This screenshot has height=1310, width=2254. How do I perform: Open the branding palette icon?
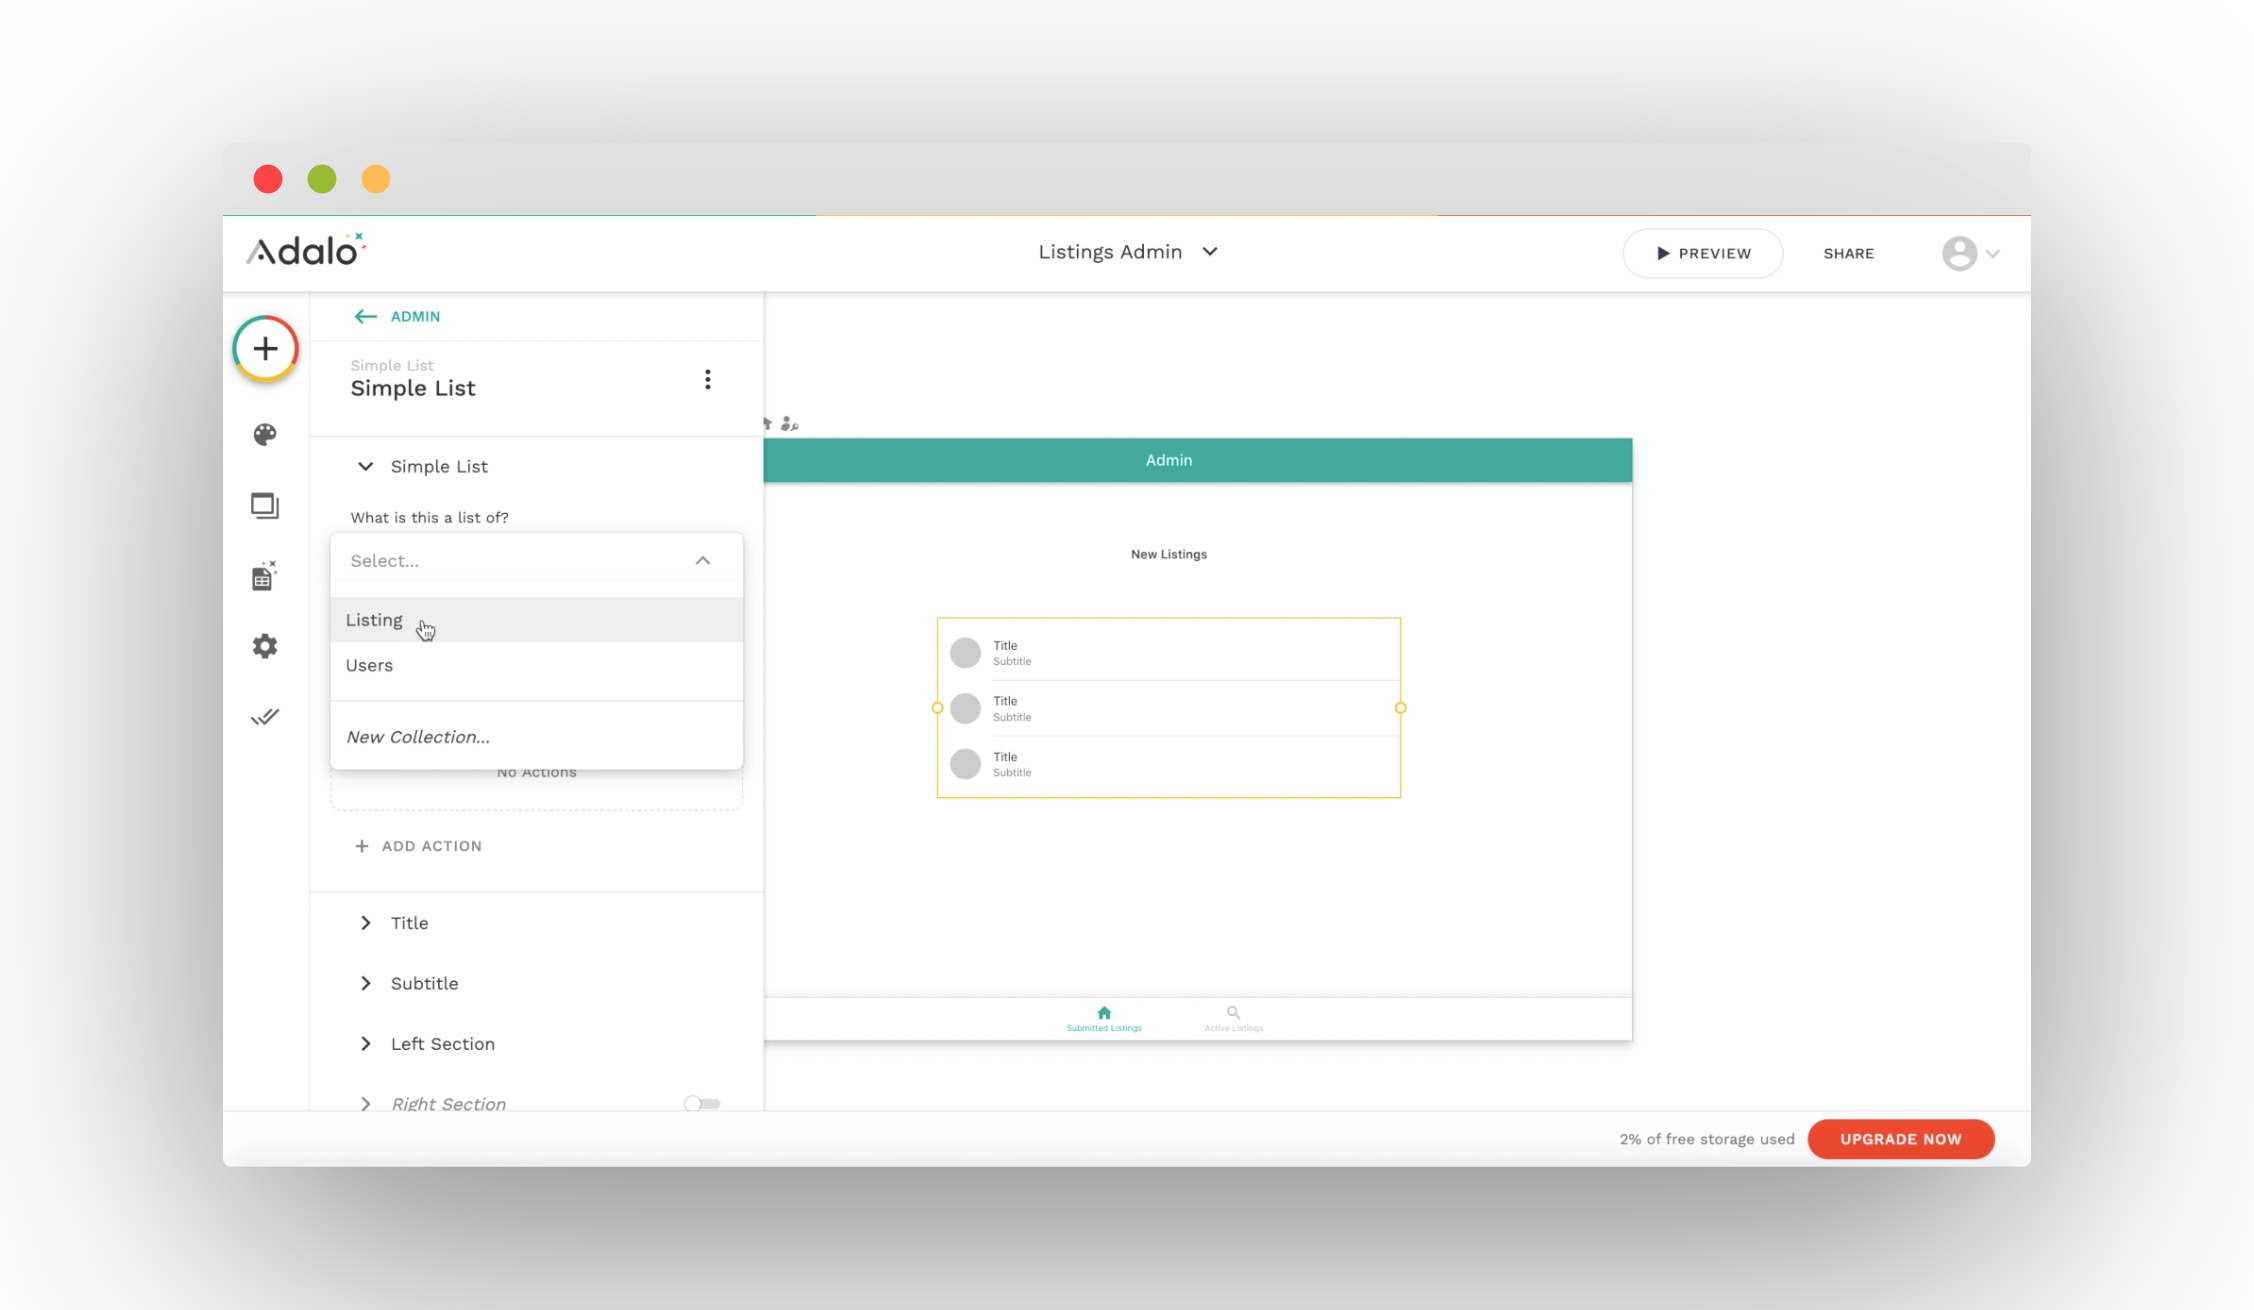pyautogui.click(x=265, y=435)
